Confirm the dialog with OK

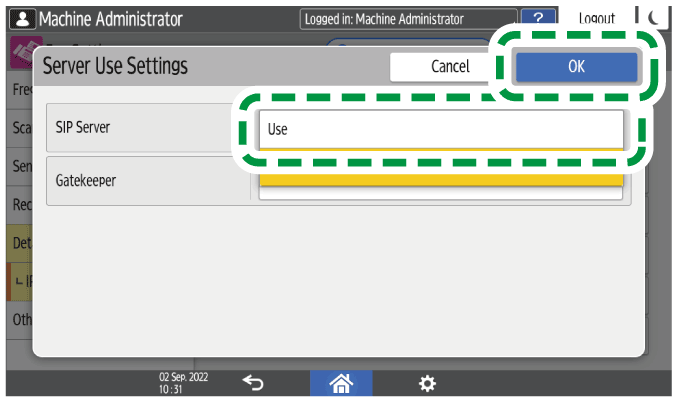tap(576, 67)
